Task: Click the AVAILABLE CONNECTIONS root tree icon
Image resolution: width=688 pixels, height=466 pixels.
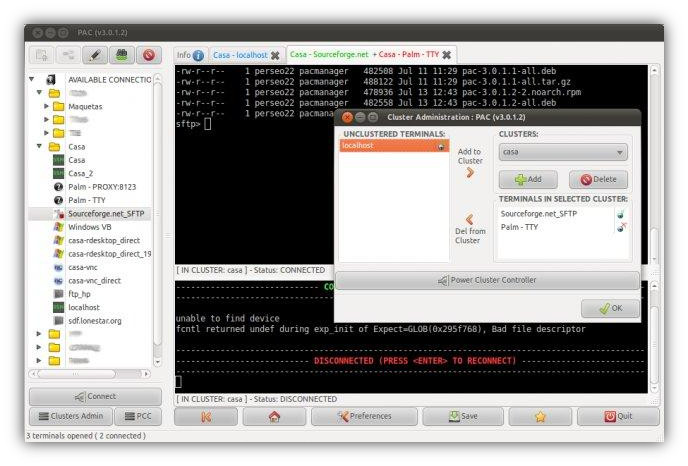Action: [x=51, y=79]
